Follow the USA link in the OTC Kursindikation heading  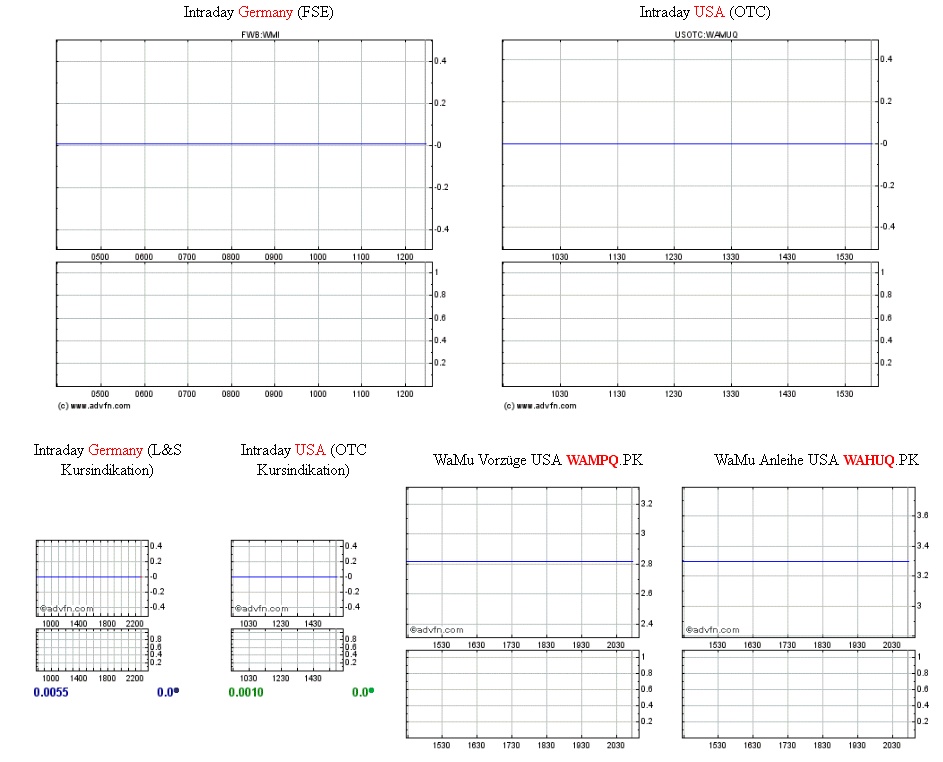coord(310,450)
